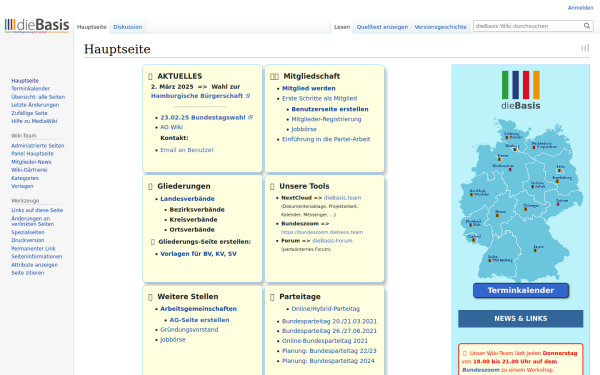This screenshot has height=375, width=600.
Task: Open Online/Hybrid-Parteitag link
Action: click(x=326, y=309)
